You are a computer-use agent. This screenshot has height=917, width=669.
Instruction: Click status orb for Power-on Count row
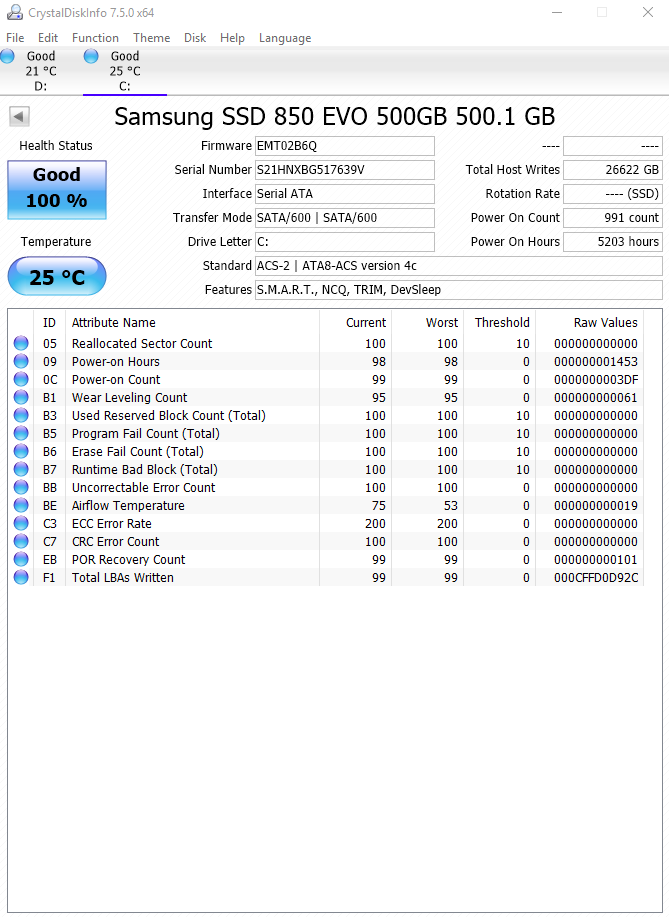point(21,380)
